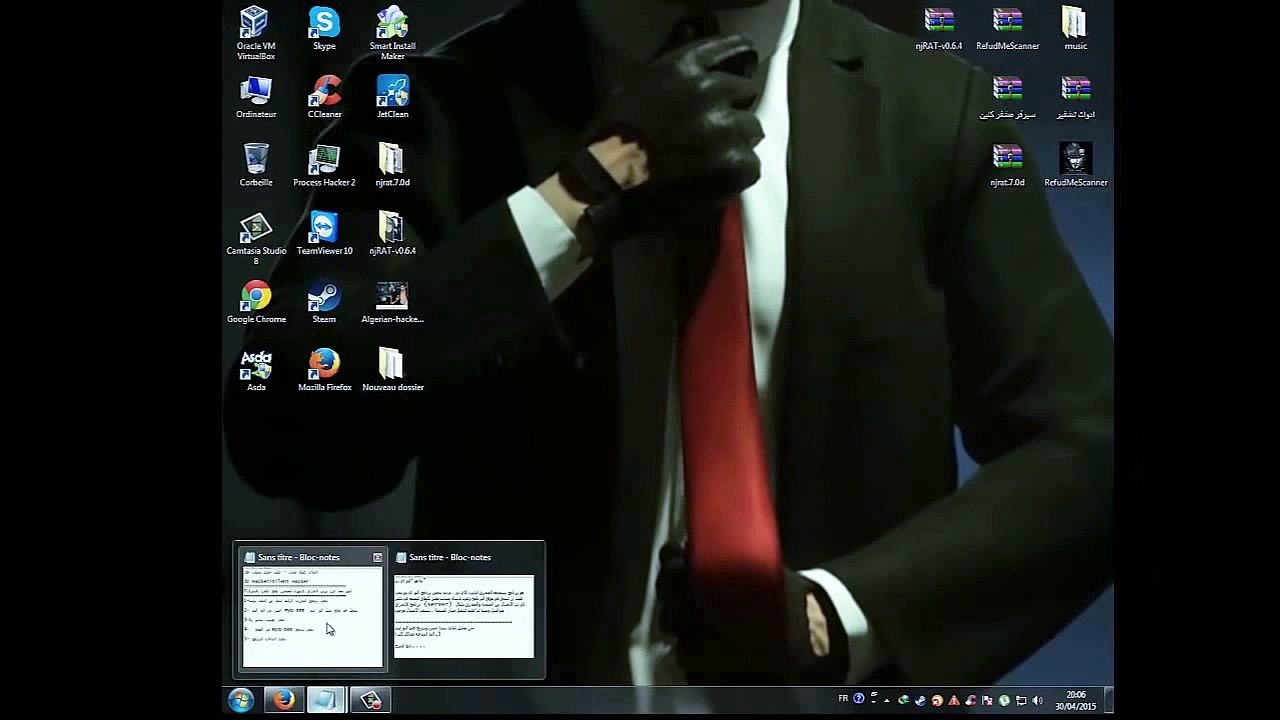Click the volume speaker tray icon

1037,700
